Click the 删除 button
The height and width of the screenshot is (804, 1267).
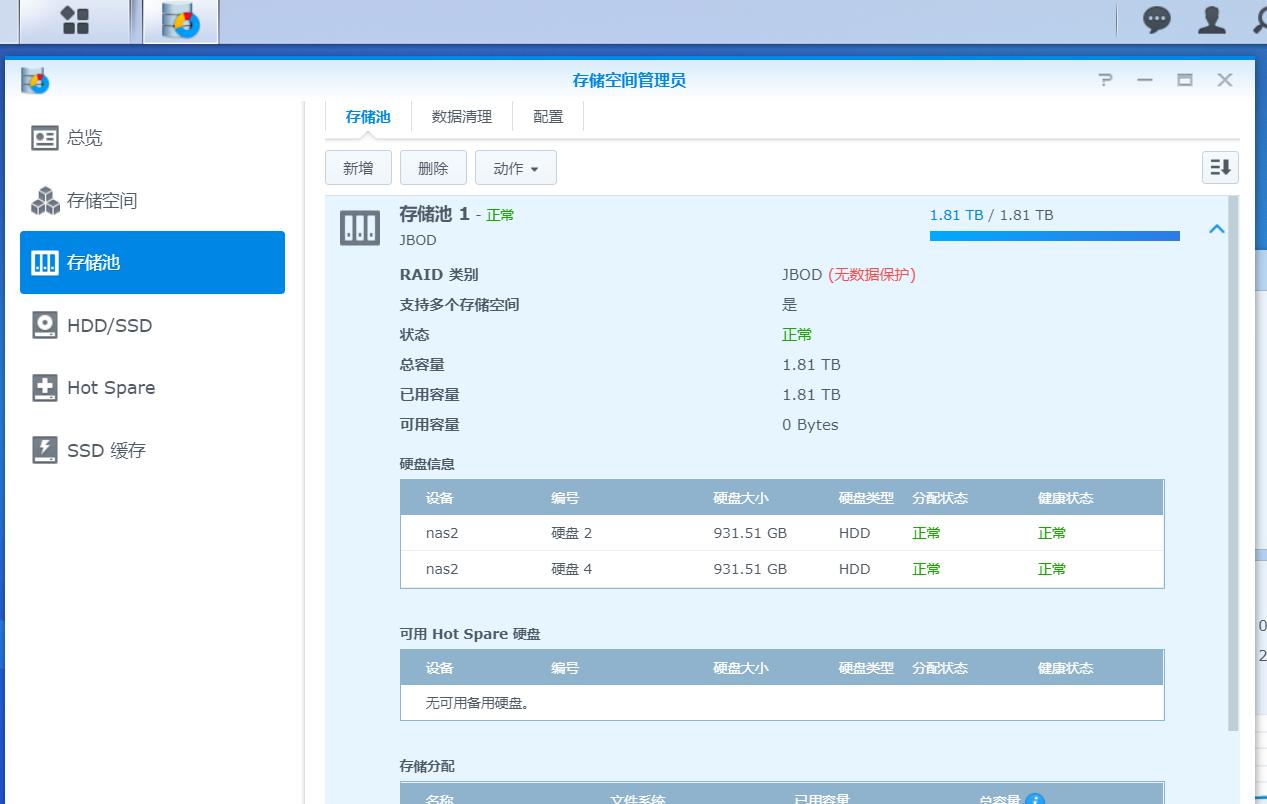coord(433,167)
